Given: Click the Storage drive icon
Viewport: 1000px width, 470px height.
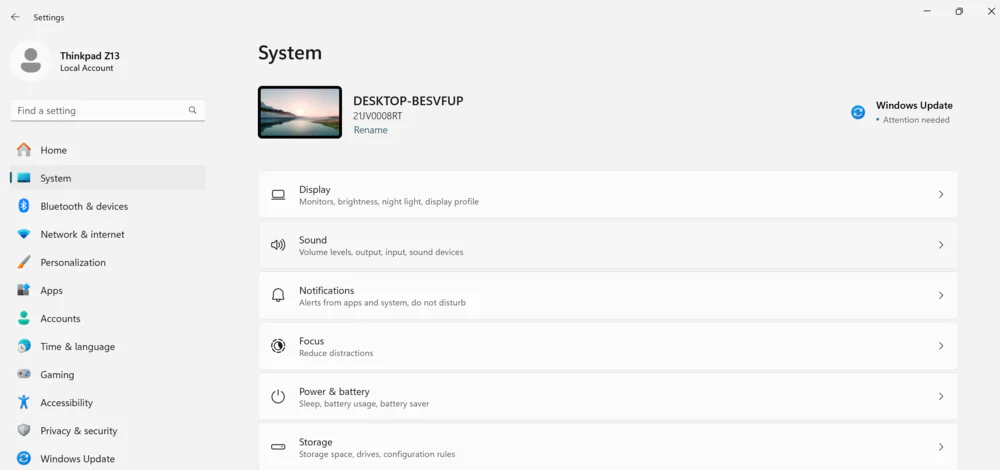Looking at the screenshot, I should (278, 447).
